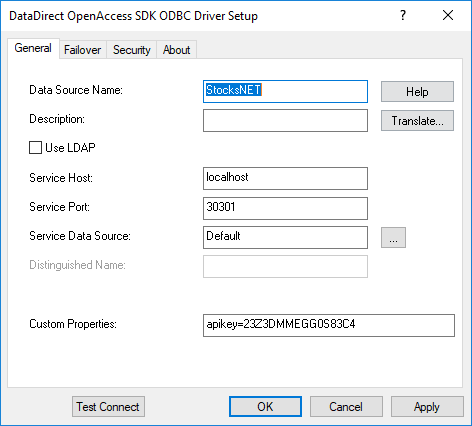Select the General tab
The height and width of the screenshot is (426, 472).
[33, 48]
